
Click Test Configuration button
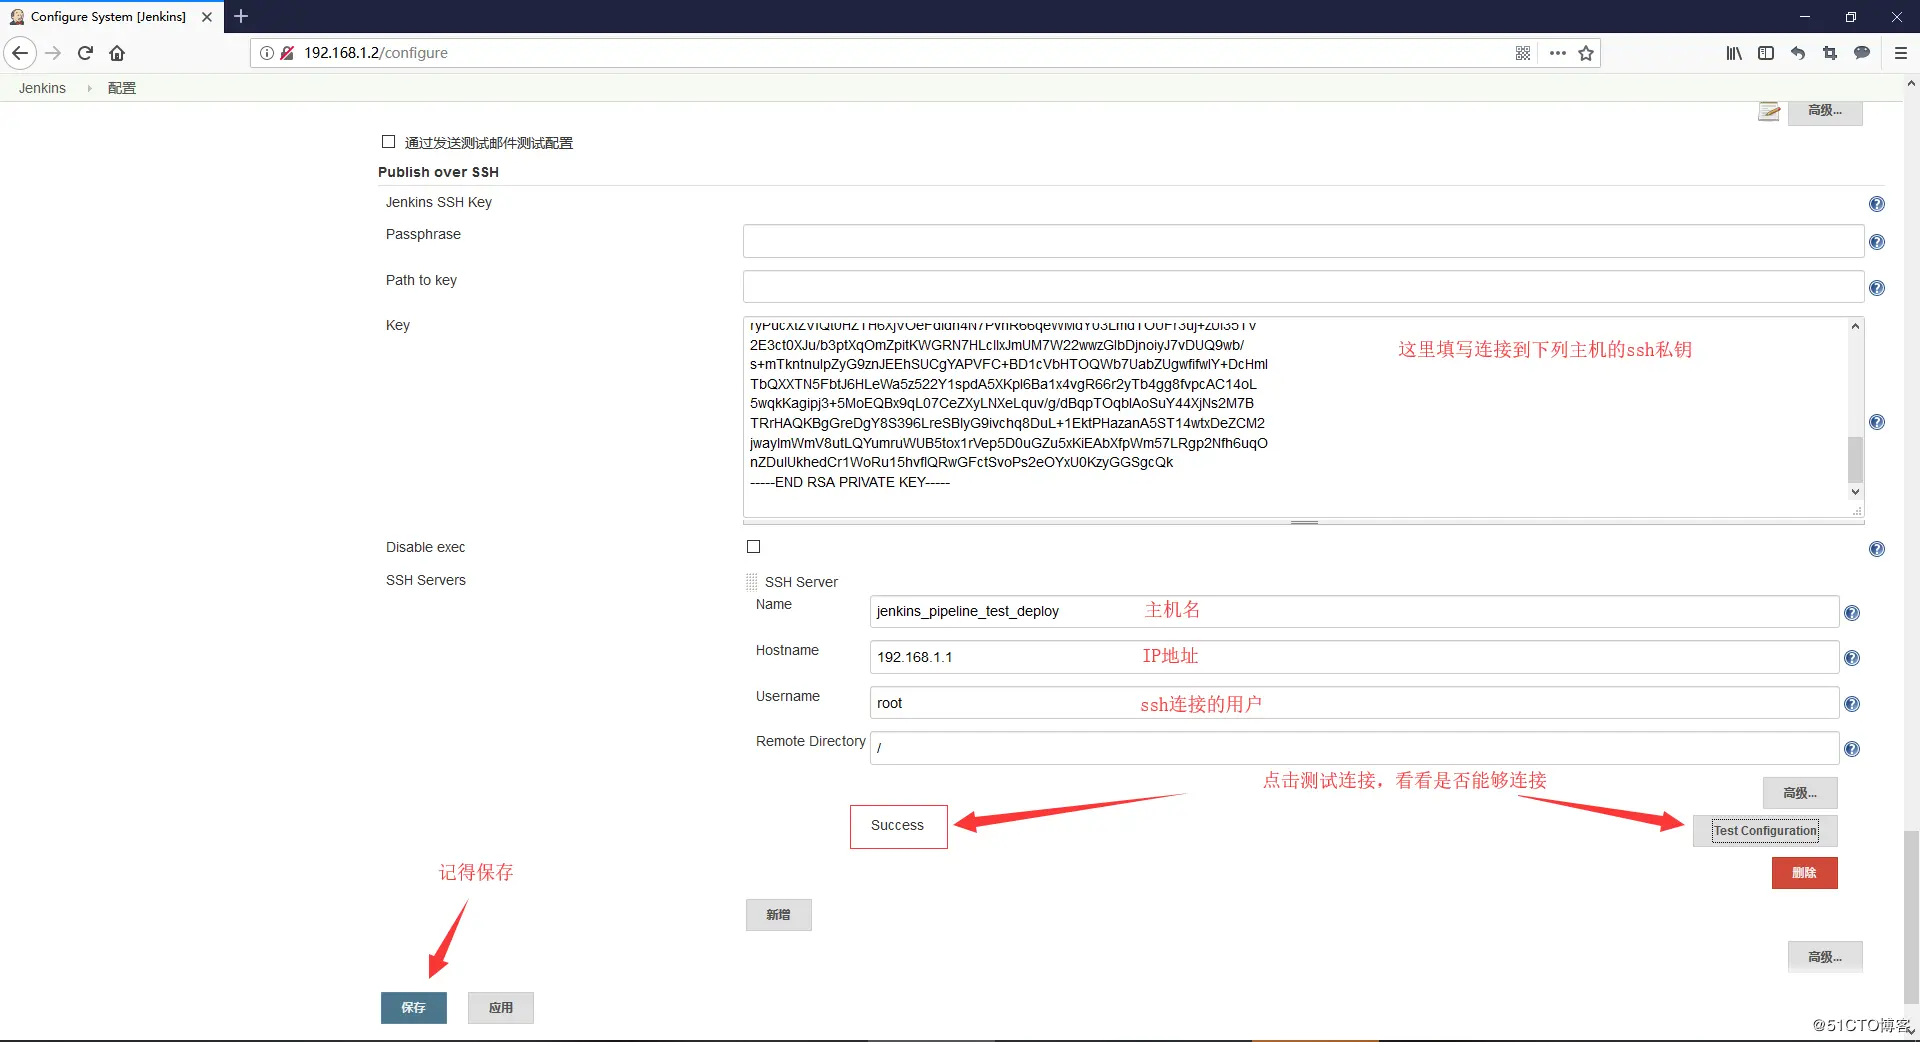[x=1765, y=831]
